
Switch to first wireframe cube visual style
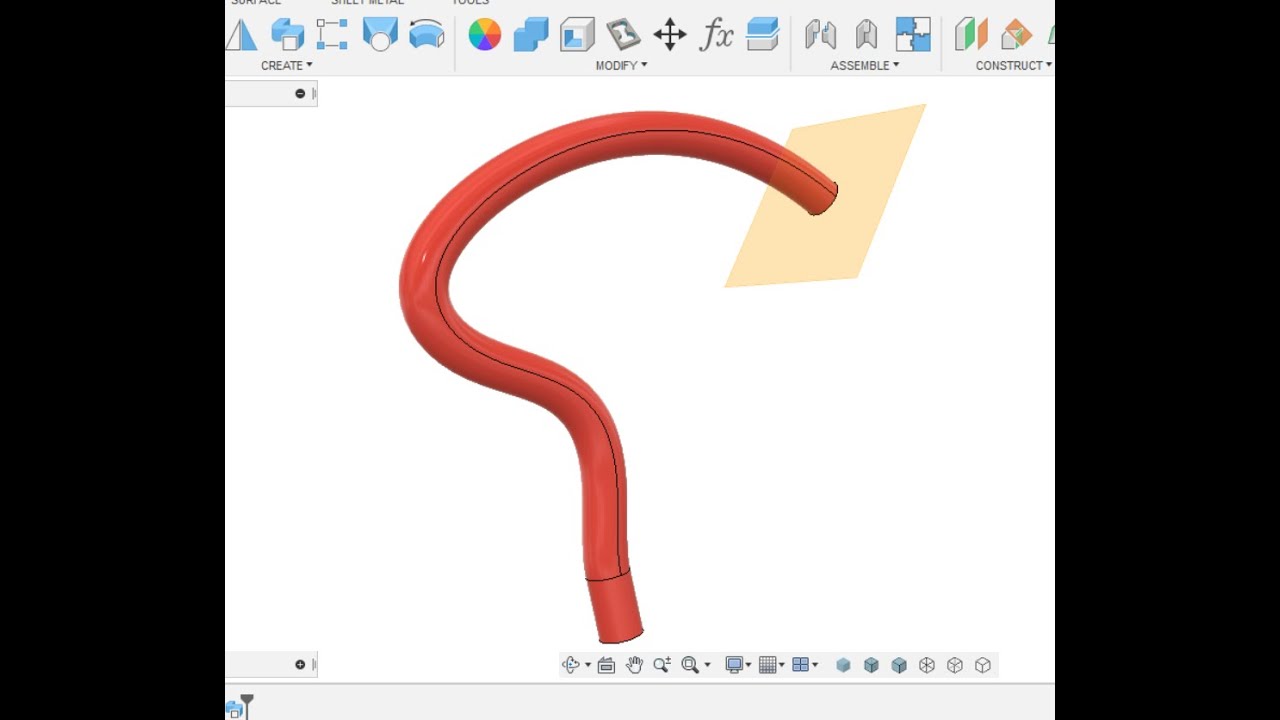coord(927,665)
